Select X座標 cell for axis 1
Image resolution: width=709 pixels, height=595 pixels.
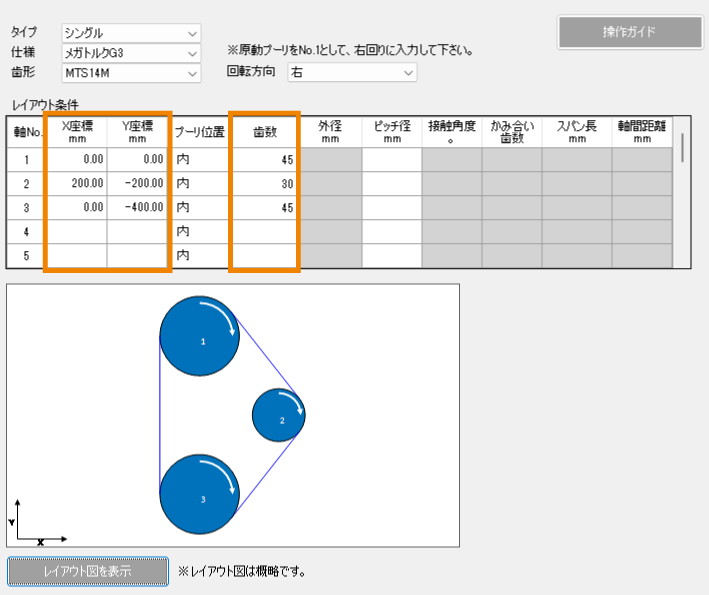click(x=77, y=159)
